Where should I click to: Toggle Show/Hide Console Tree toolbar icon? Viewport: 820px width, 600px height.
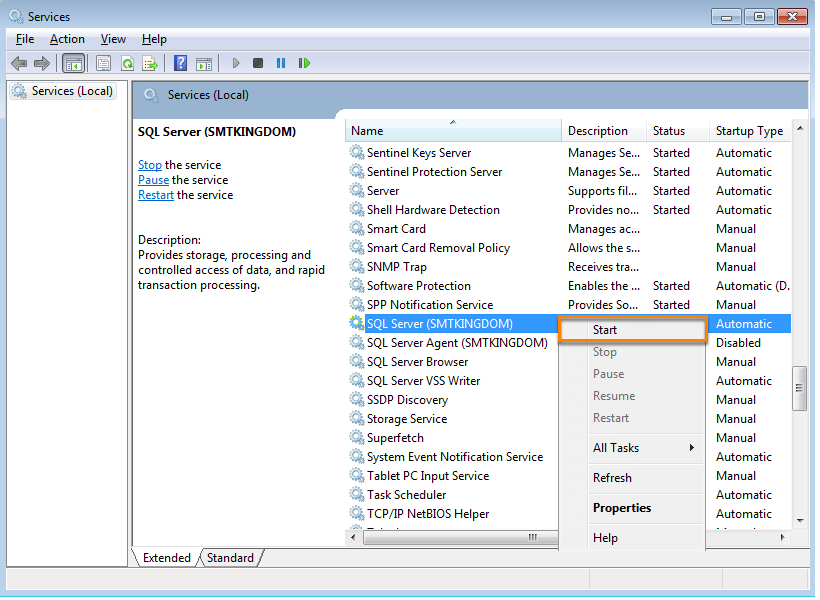click(x=74, y=64)
